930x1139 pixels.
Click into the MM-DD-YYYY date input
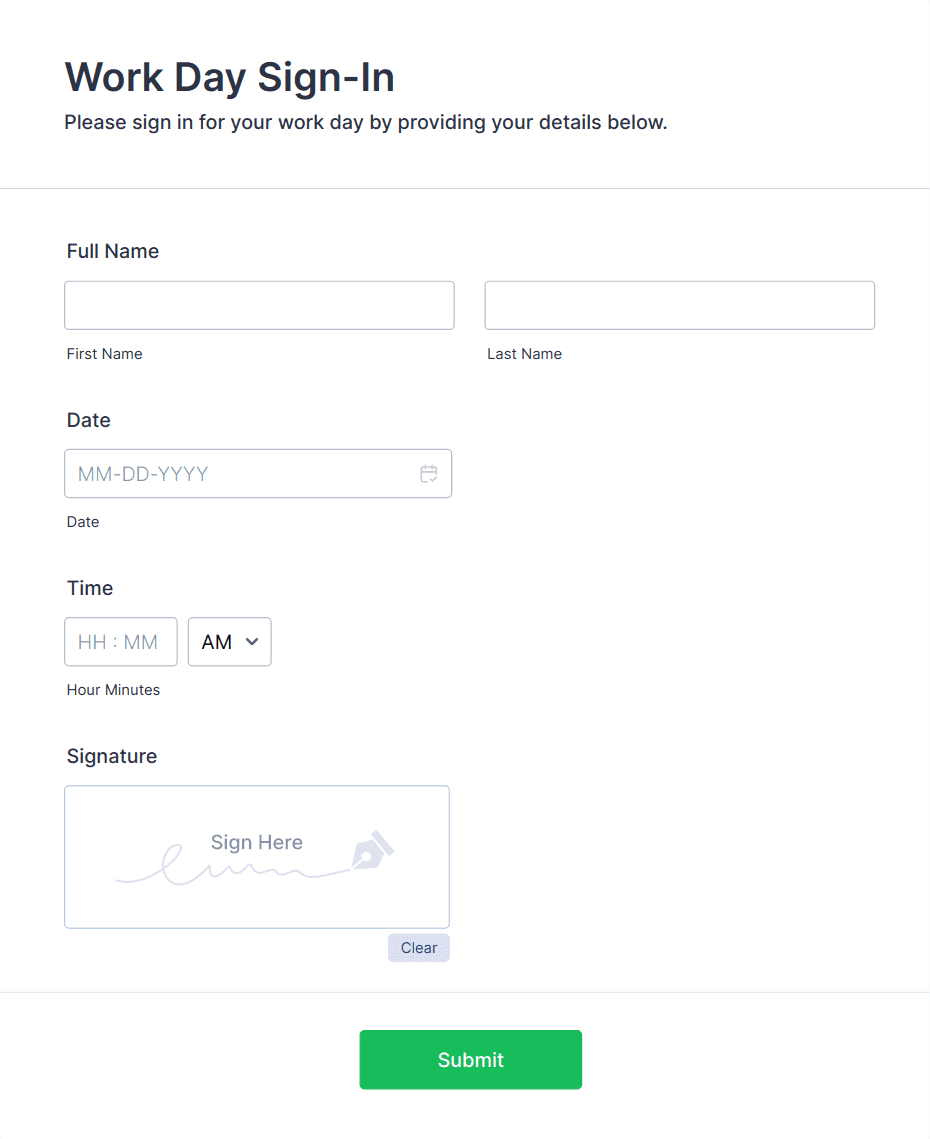pos(240,474)
